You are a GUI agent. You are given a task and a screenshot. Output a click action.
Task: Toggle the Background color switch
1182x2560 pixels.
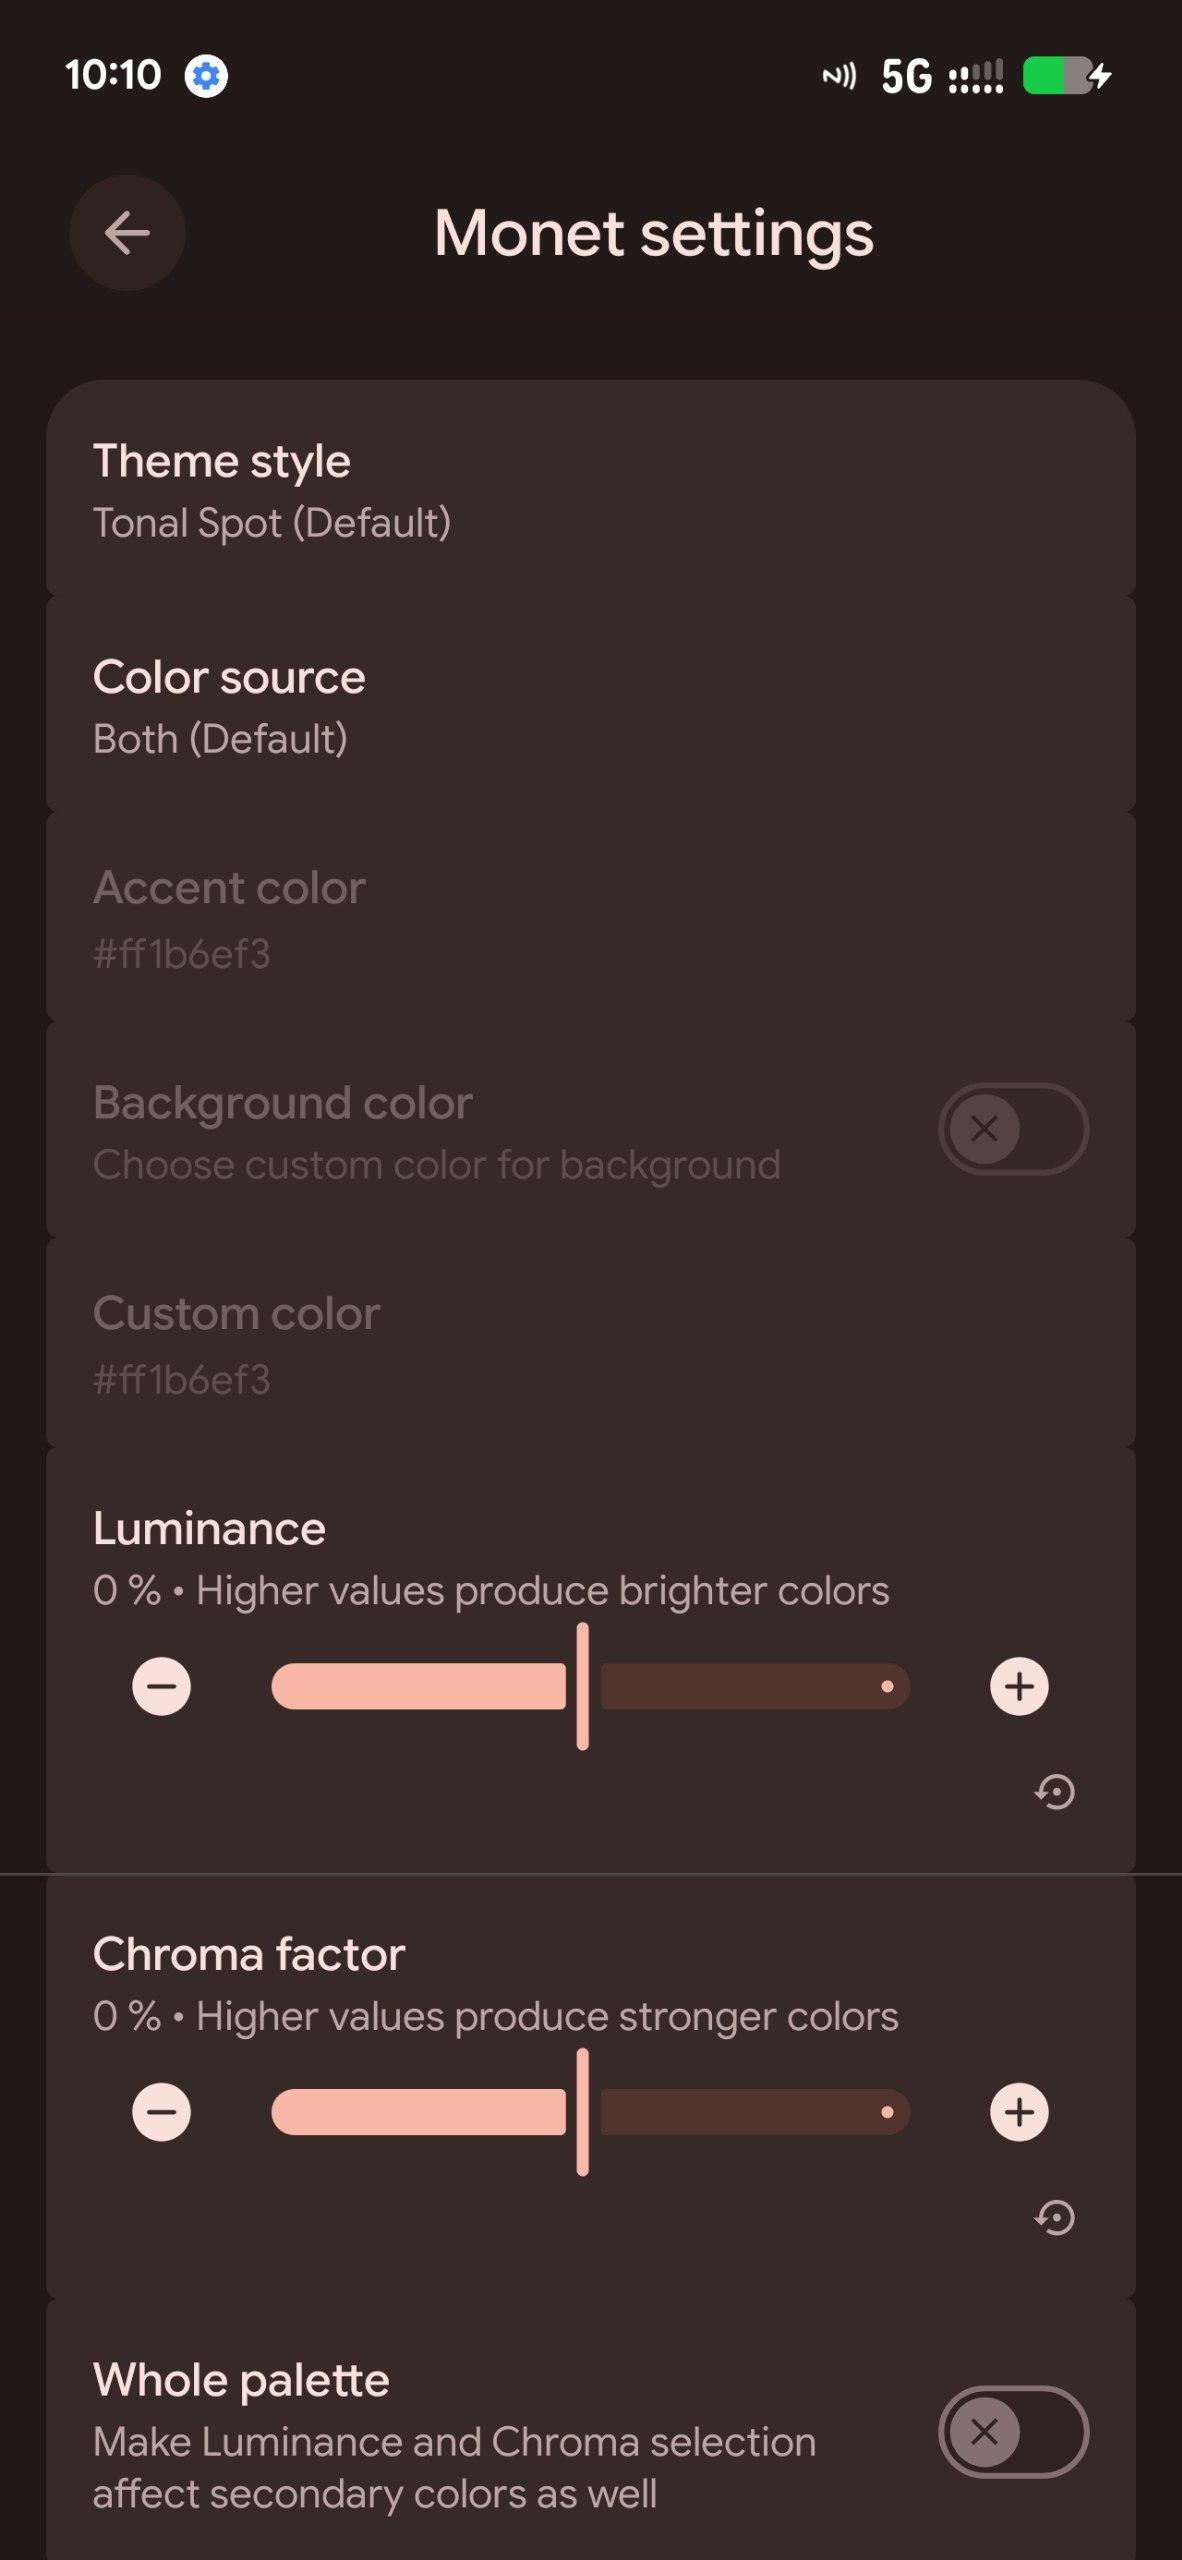(1012, 1129)
